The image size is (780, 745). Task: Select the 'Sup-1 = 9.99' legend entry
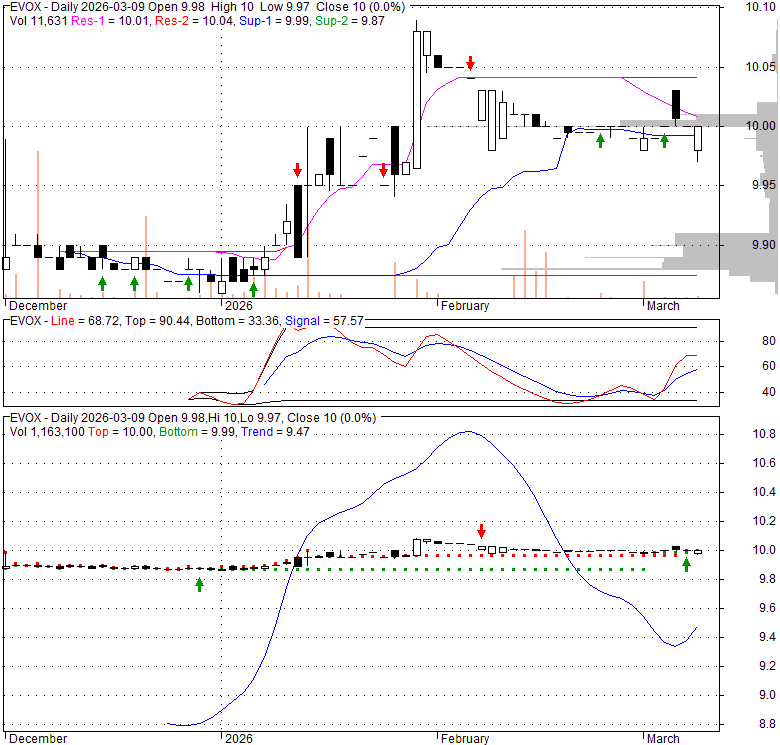click(x=275, y=21)
